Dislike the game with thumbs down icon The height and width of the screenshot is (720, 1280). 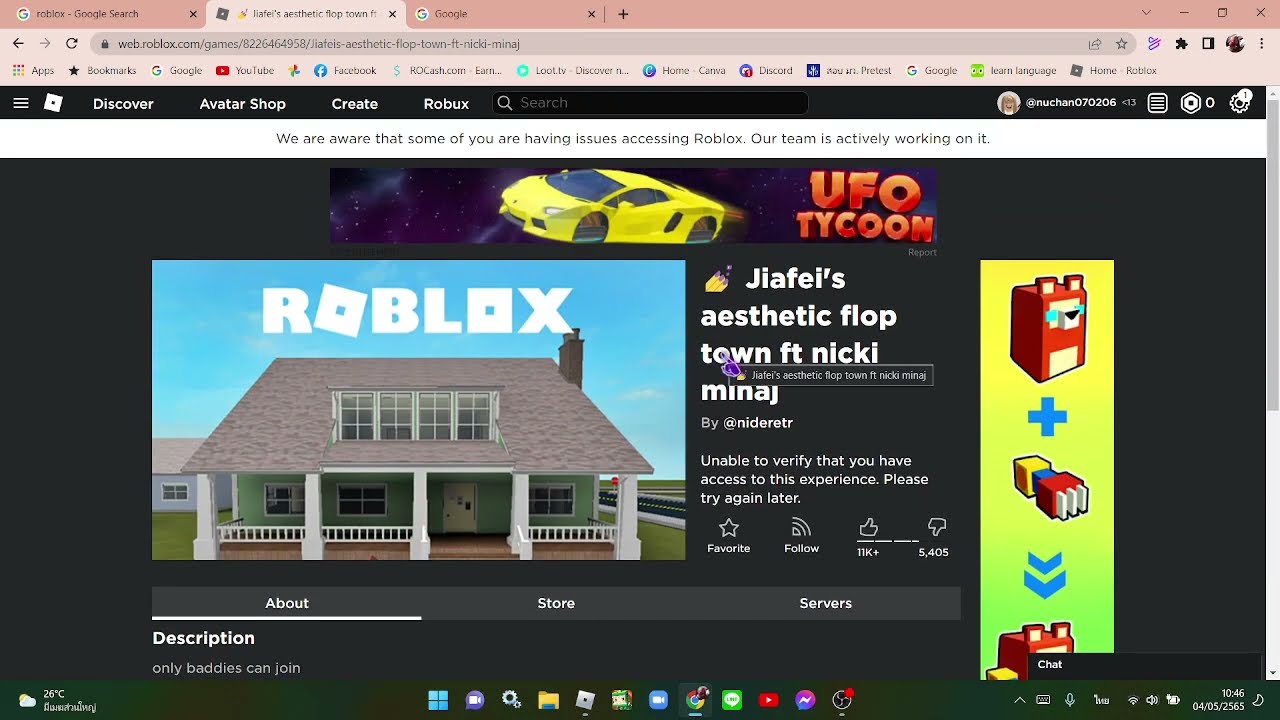[937, 527]
